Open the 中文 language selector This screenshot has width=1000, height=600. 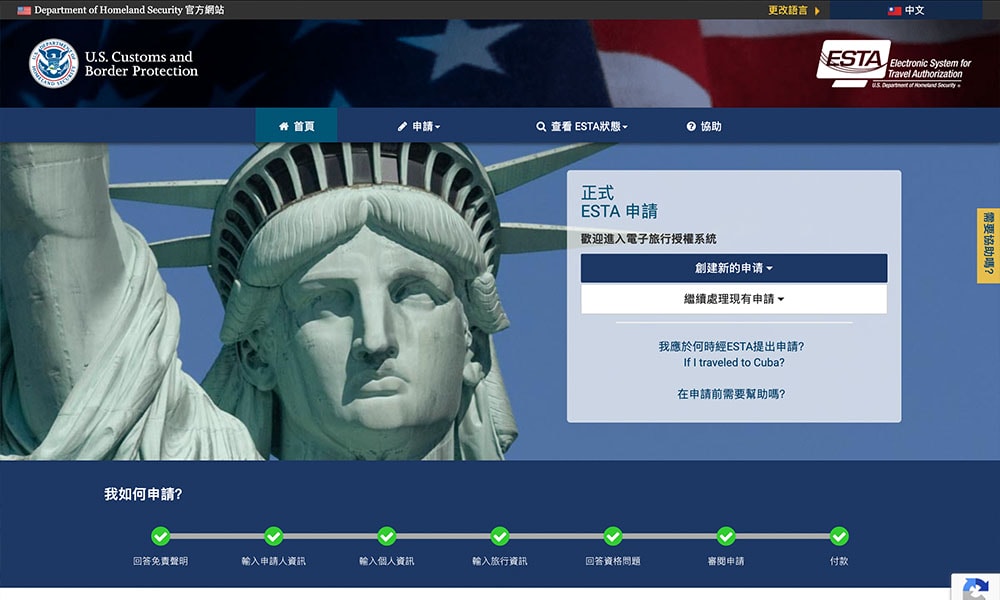click(x=906, y=10)
